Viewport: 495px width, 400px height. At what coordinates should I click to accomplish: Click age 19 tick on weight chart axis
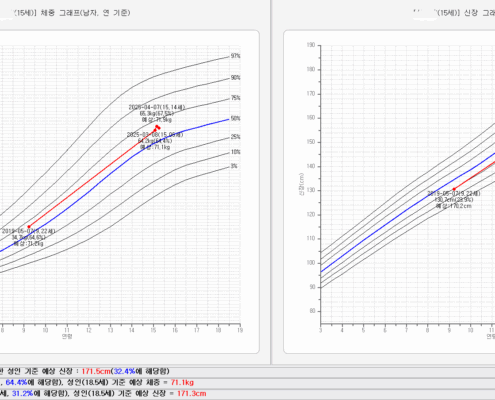240,330
